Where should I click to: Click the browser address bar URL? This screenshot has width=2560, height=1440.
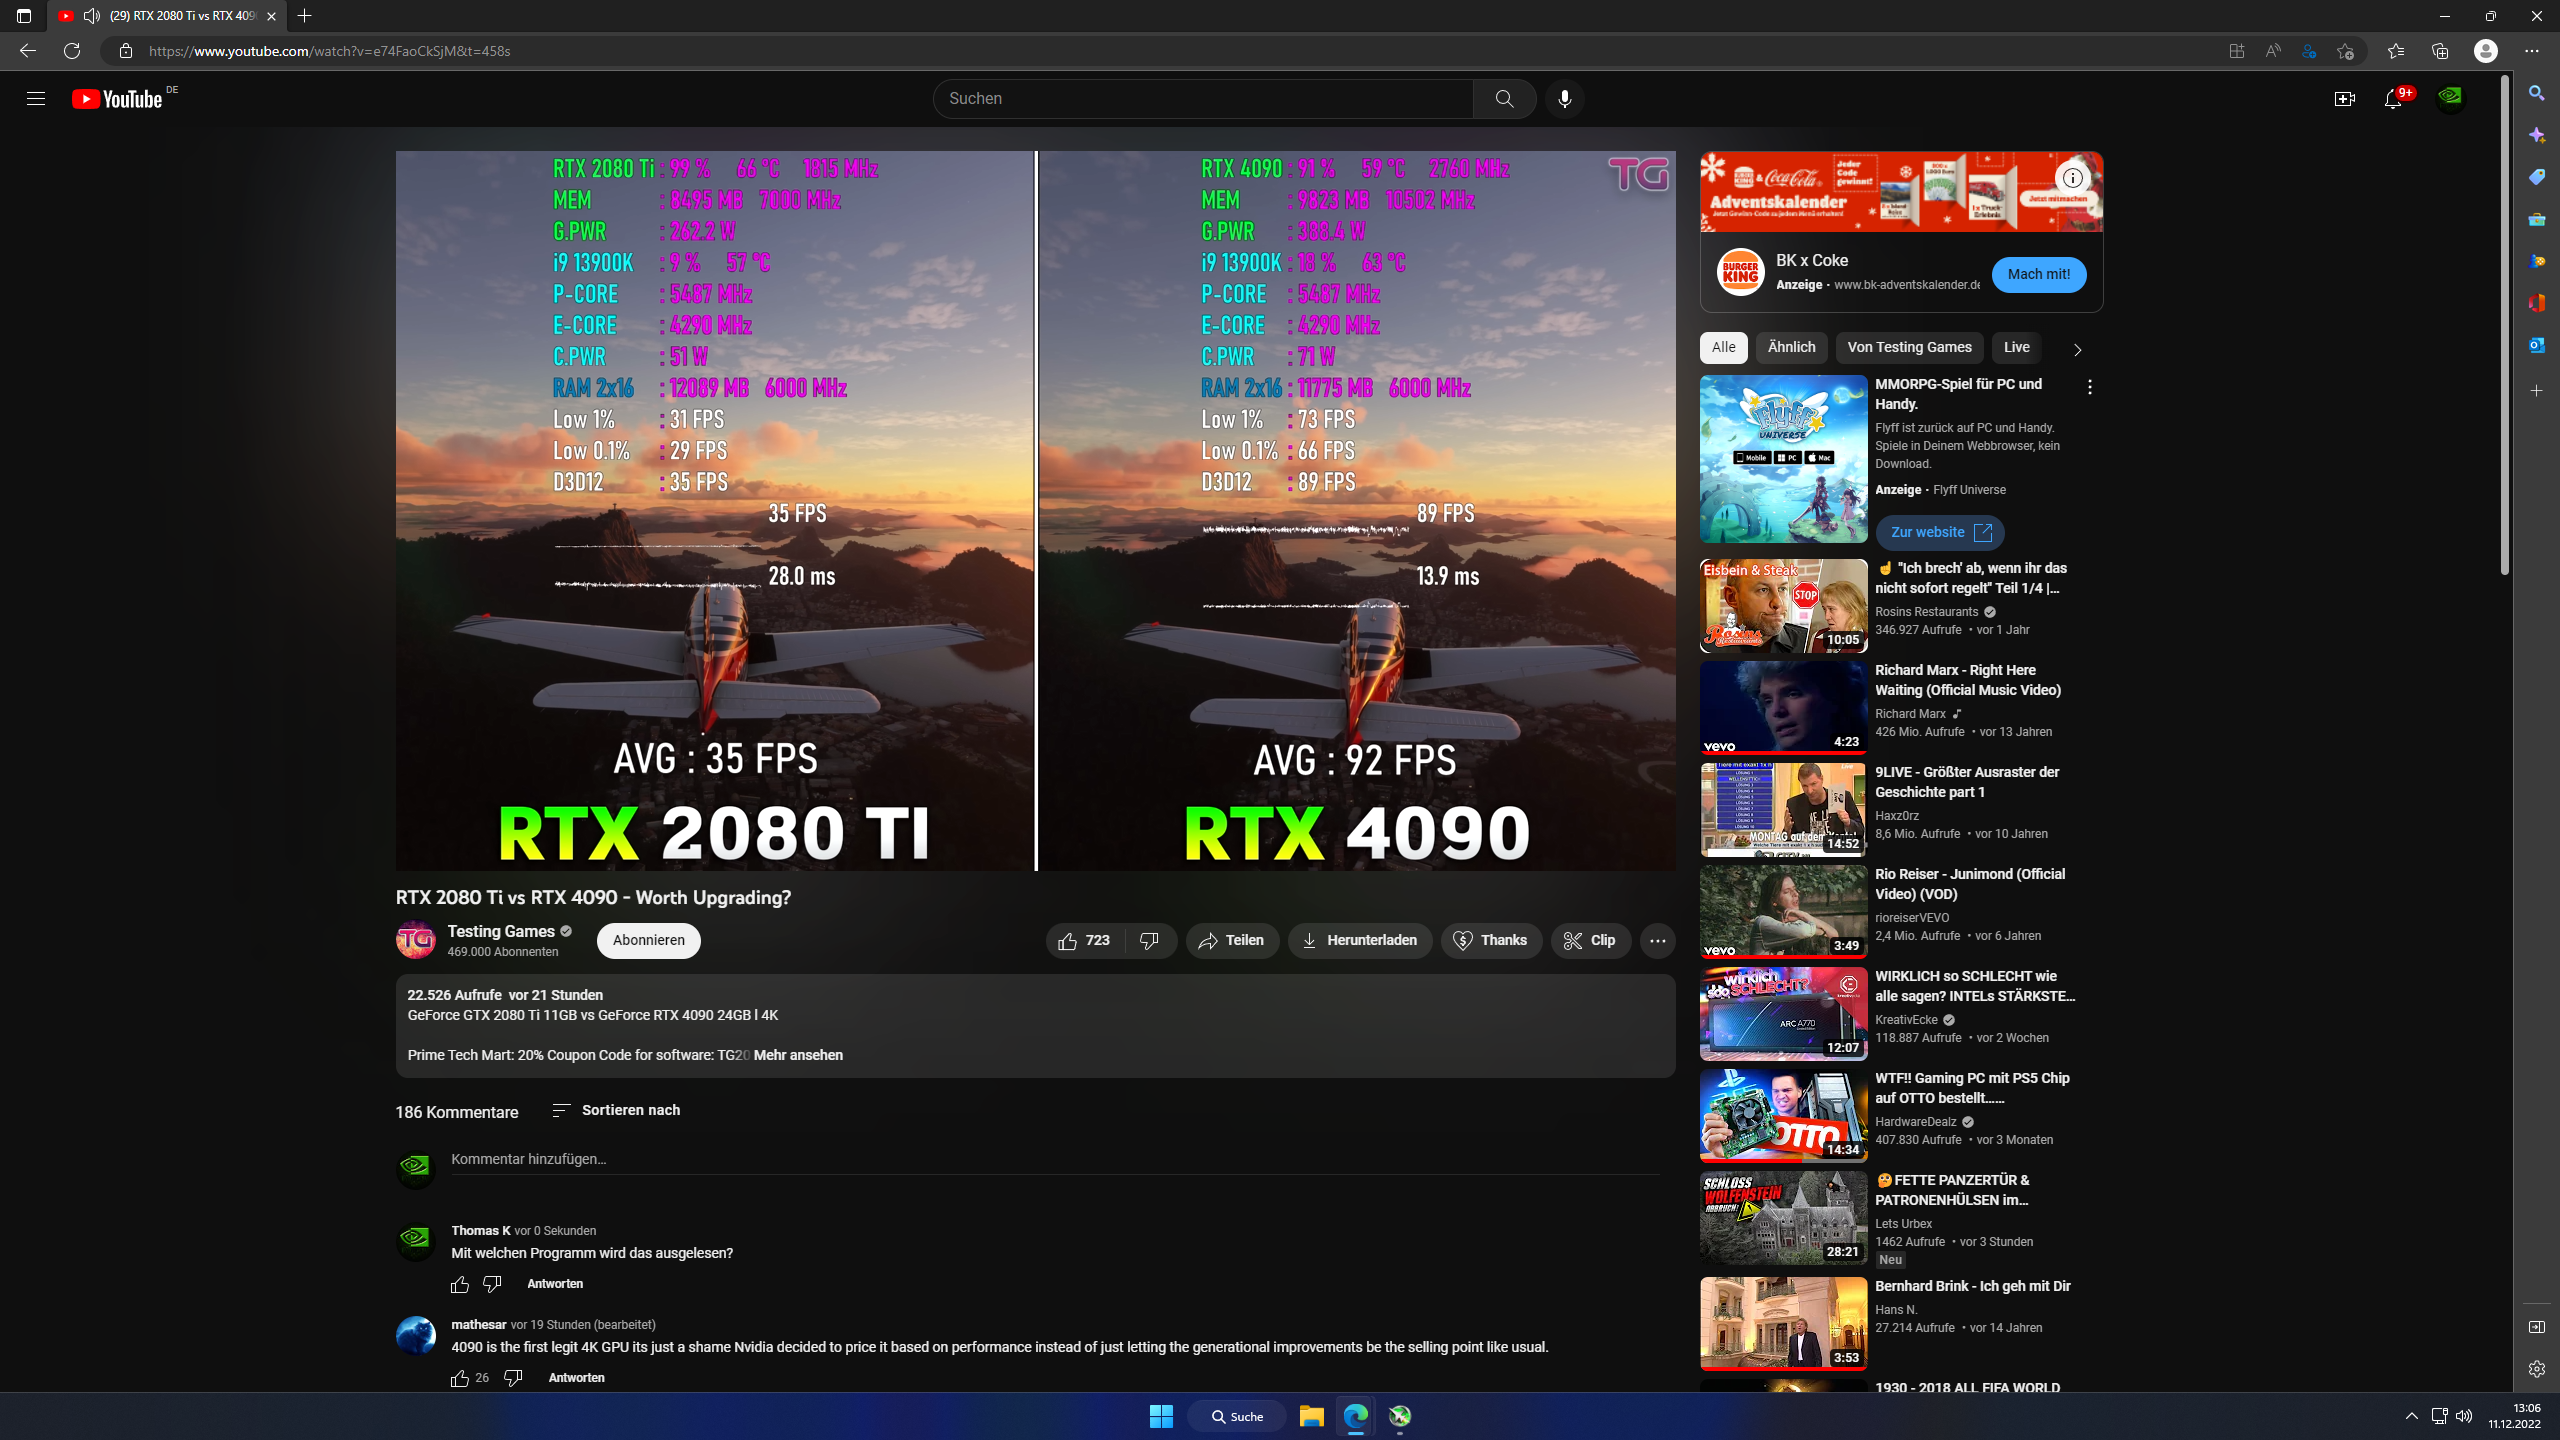pos(330,51)
